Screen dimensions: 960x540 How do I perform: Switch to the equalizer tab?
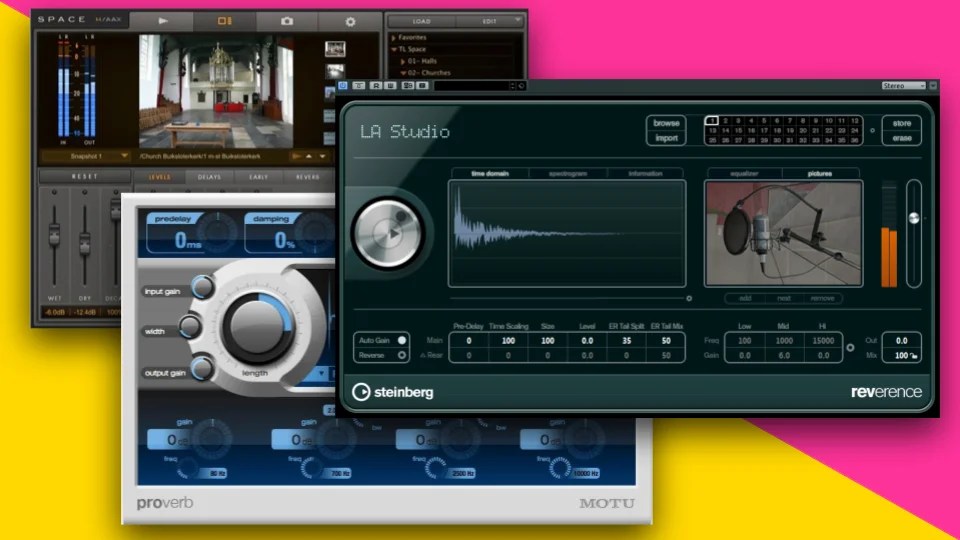(744, 174)
